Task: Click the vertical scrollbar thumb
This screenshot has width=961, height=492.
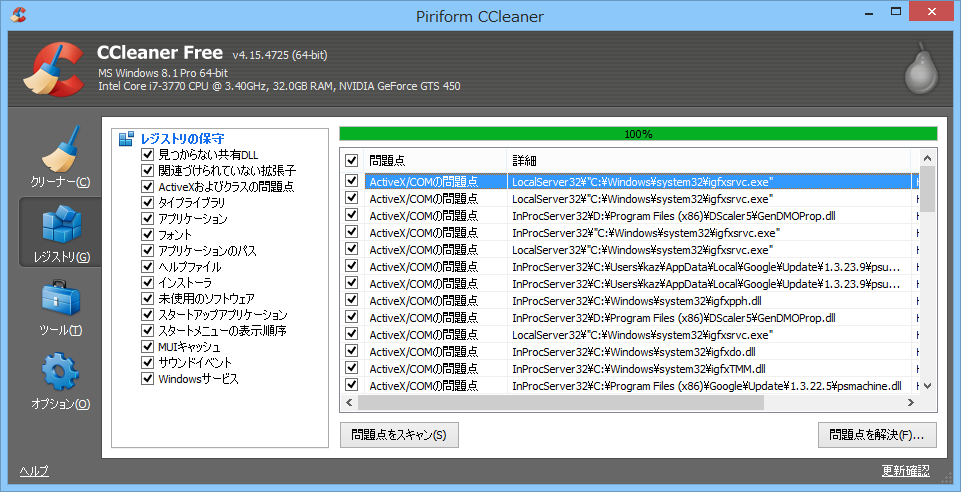Action: (x=927, y=189)
